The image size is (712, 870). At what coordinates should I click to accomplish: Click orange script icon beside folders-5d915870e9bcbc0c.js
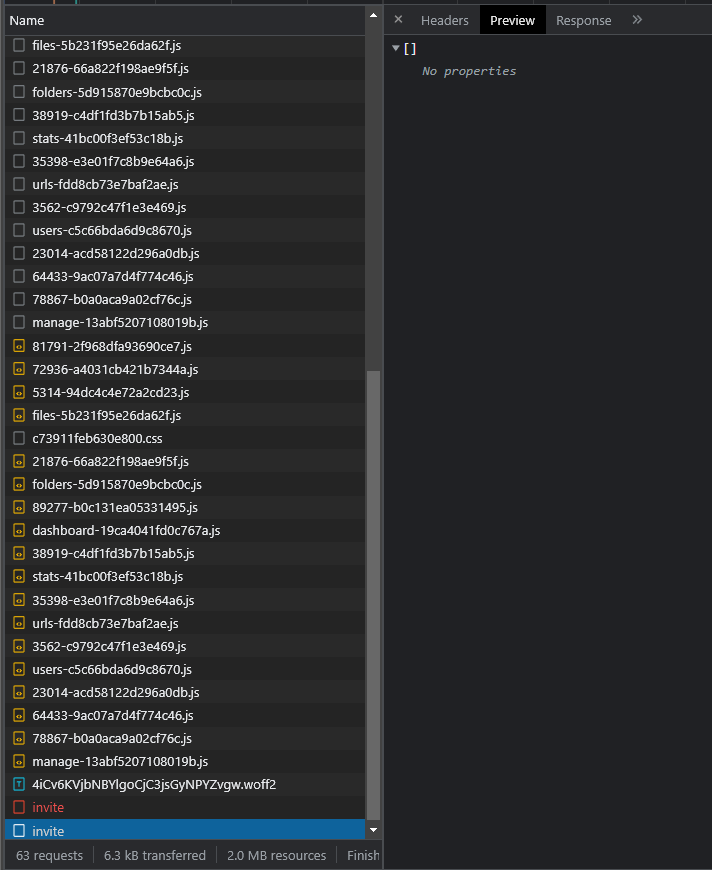(19, 484)
